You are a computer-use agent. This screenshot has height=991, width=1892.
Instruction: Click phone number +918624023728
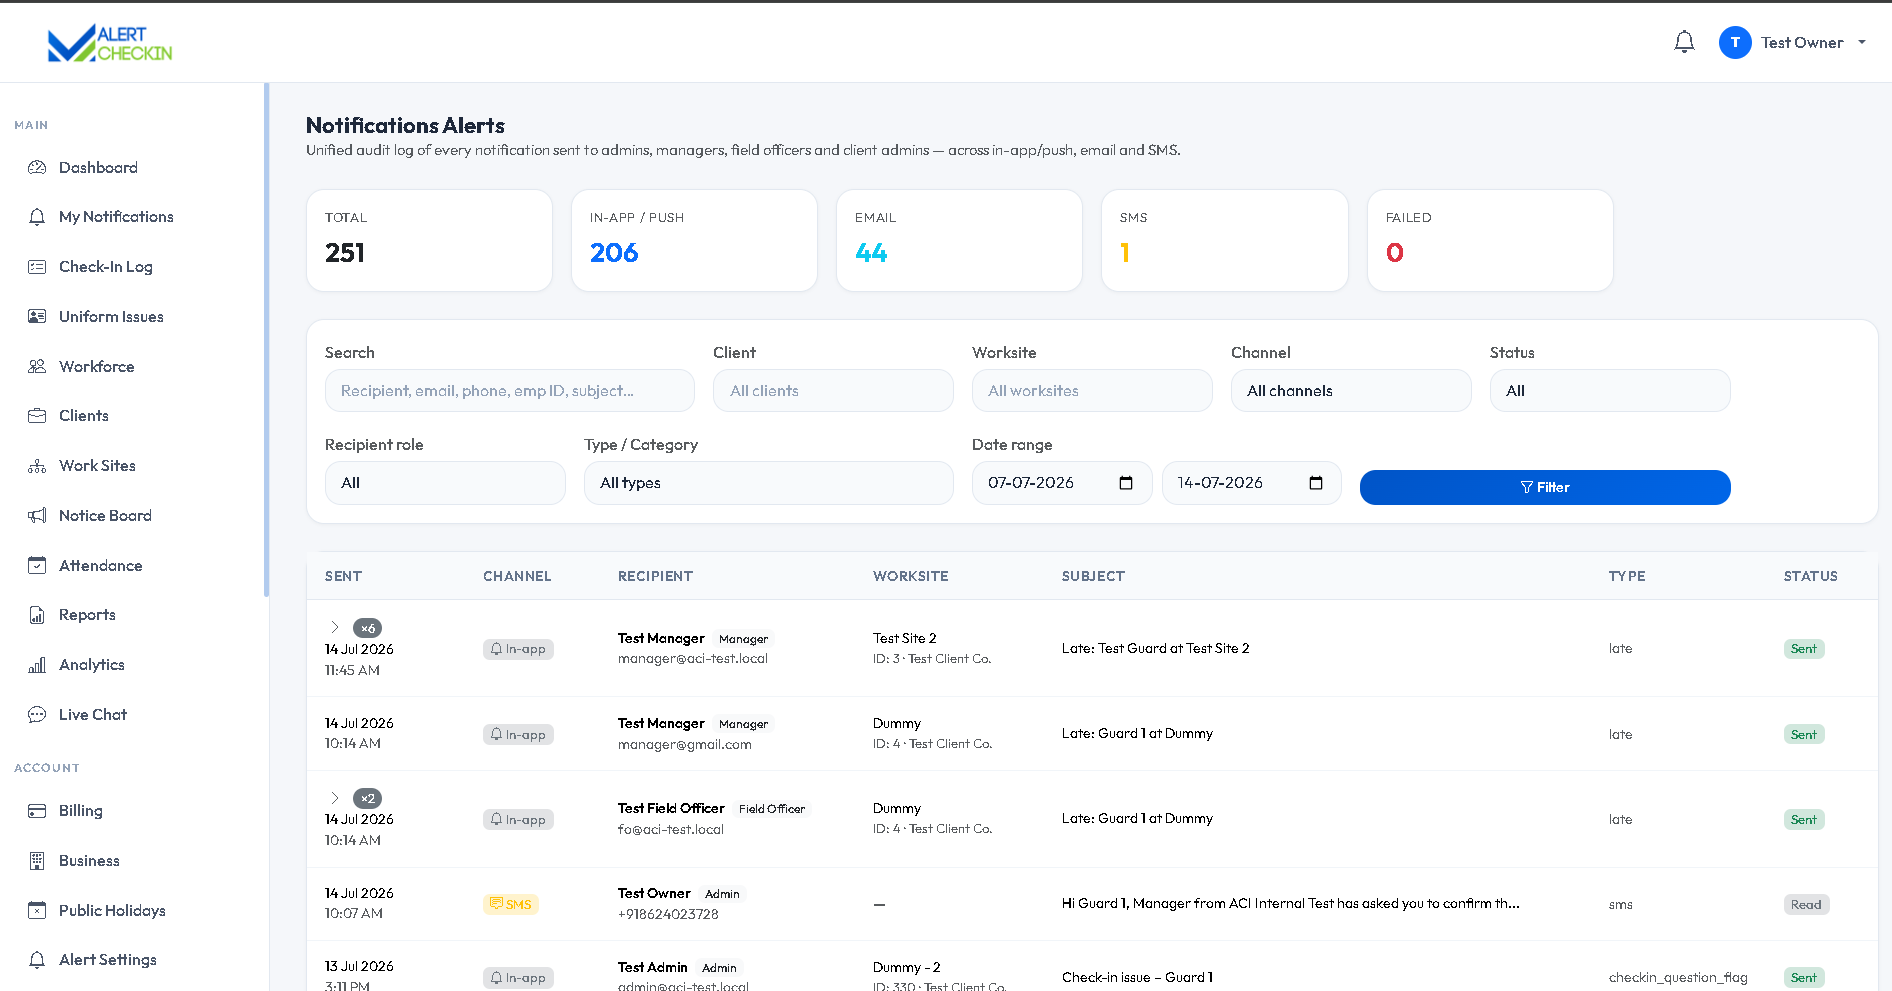[x=668, y=914]
